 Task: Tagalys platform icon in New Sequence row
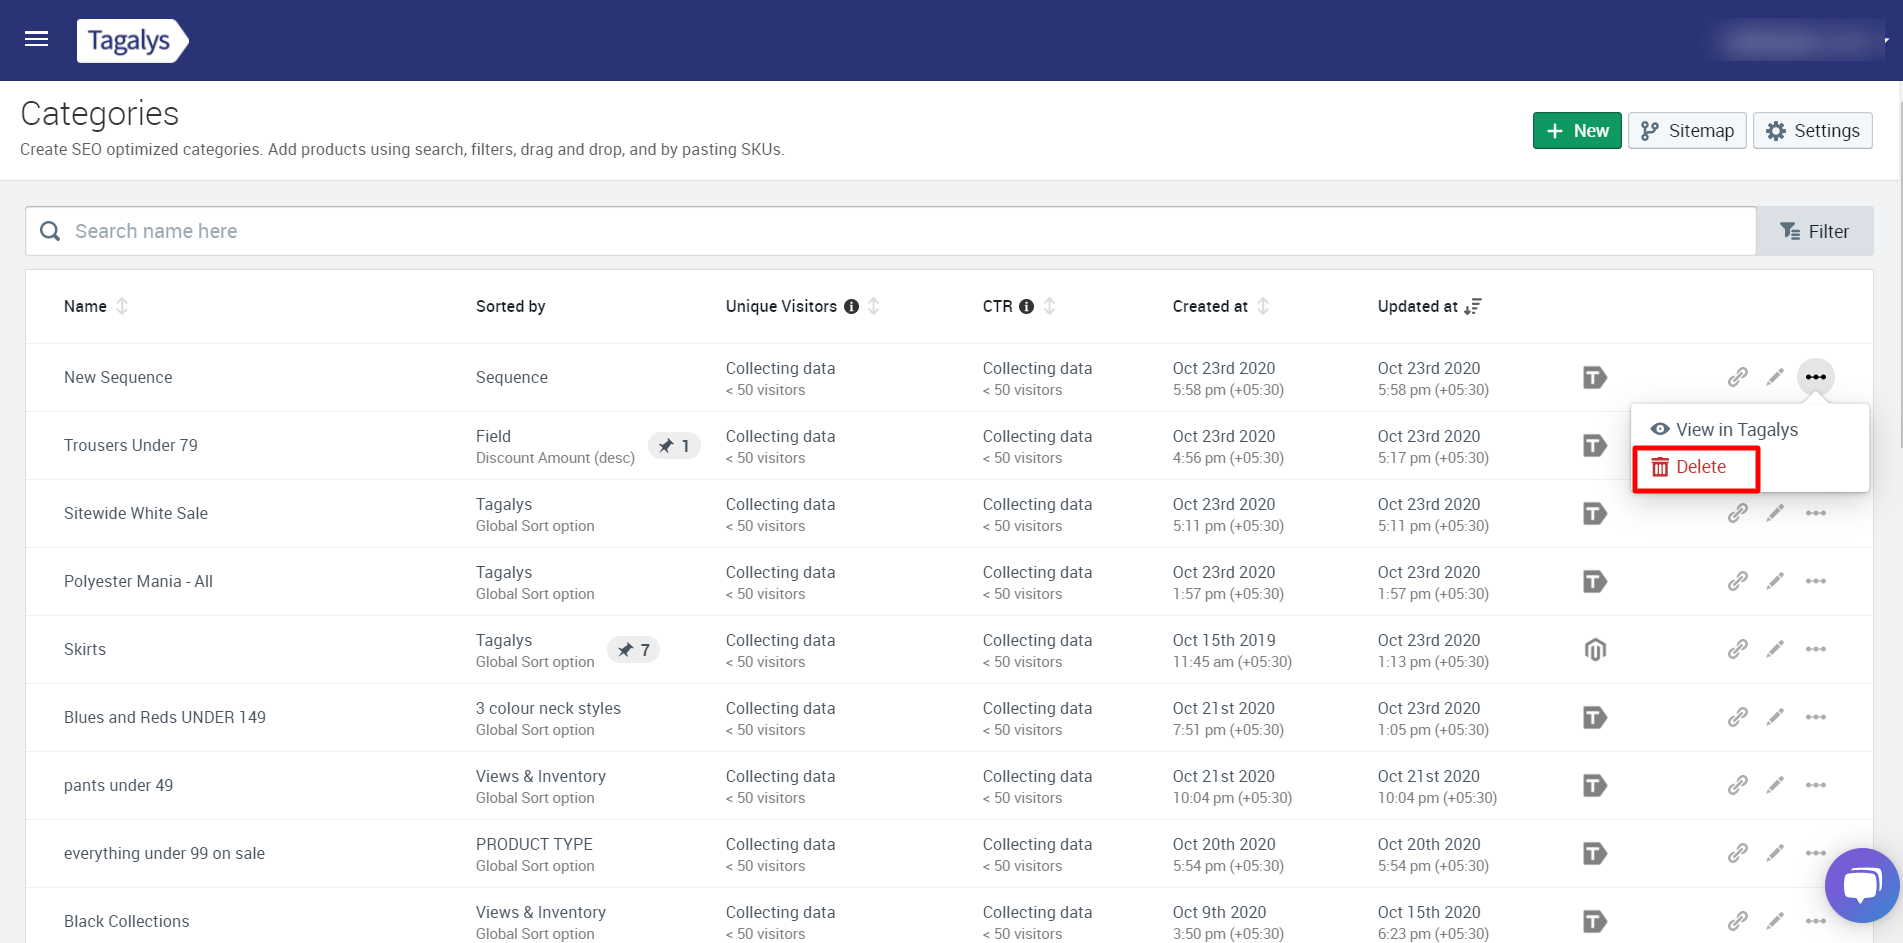[x=1595, y=377]
